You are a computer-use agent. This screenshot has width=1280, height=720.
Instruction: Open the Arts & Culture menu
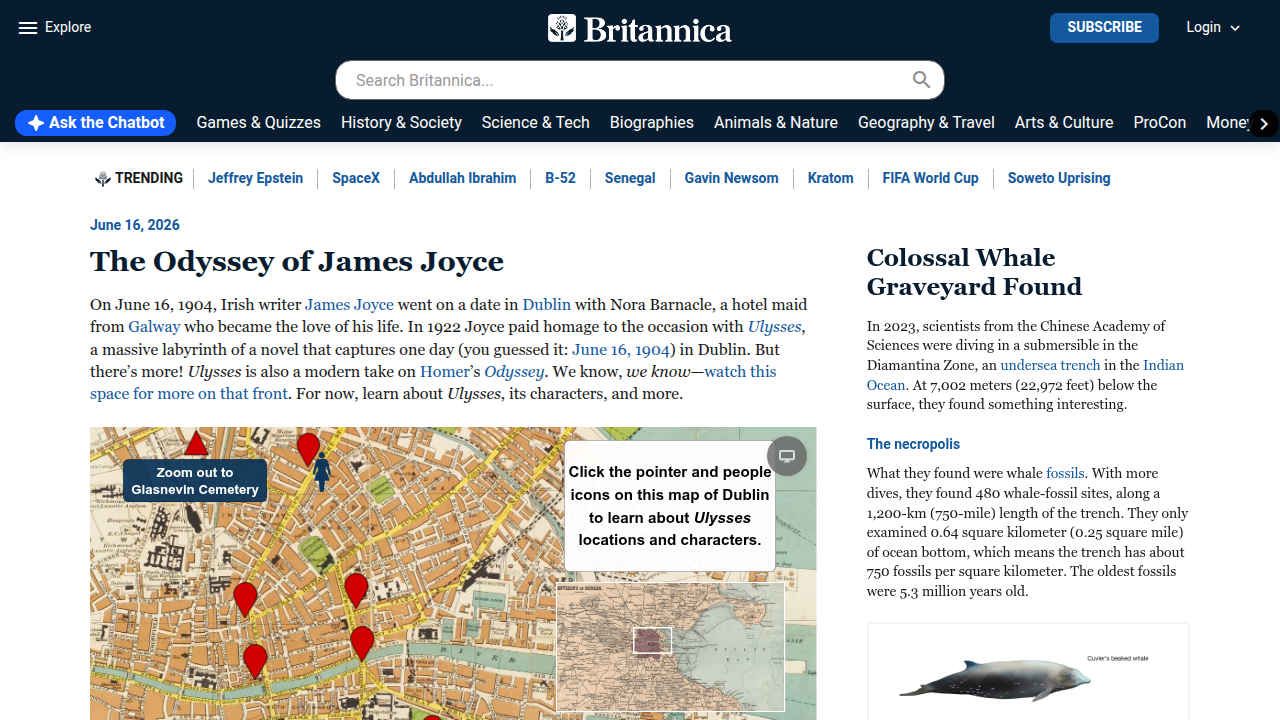pos(1064,122)
